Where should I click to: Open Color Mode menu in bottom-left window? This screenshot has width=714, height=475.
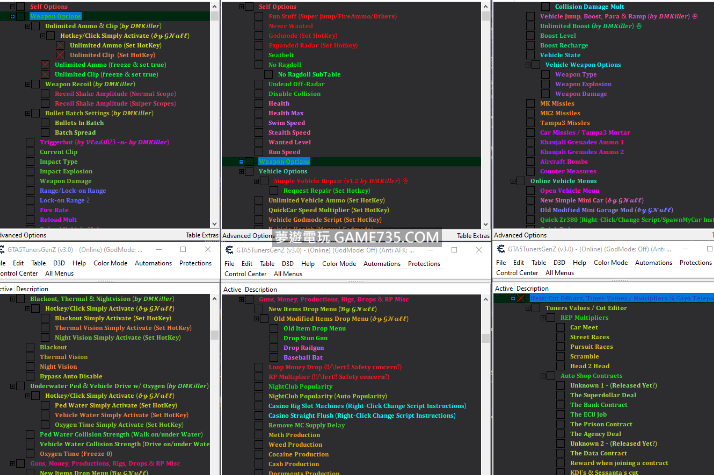point(109,263)
